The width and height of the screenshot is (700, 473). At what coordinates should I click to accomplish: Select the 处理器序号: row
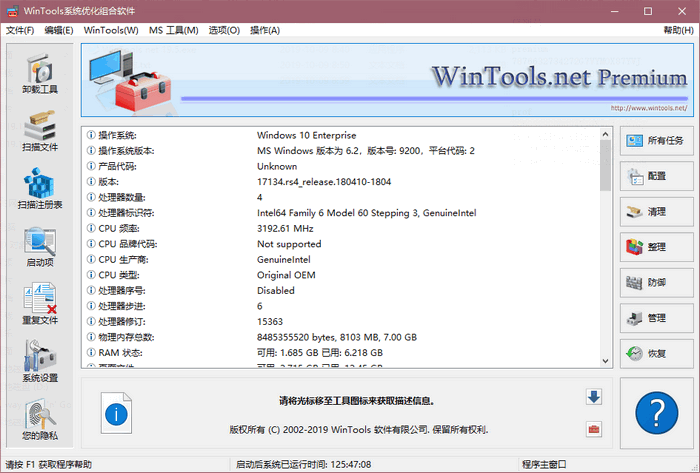341,290
